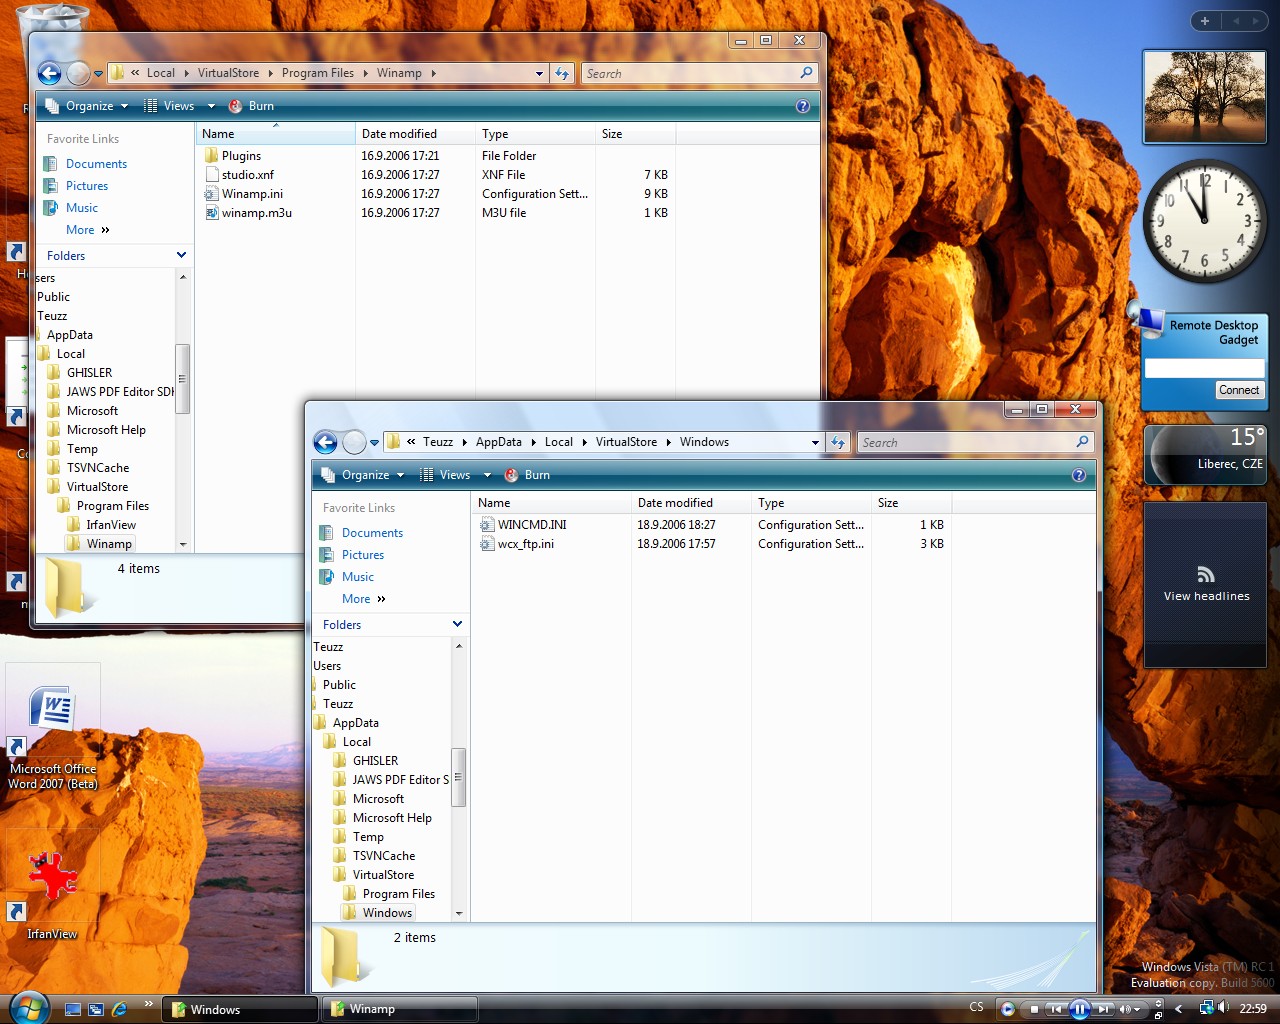Select TSVNCache in the front window folder tree
Image resolution: width=1280 pixels, height=1024 pixels.
coord(384,856)
